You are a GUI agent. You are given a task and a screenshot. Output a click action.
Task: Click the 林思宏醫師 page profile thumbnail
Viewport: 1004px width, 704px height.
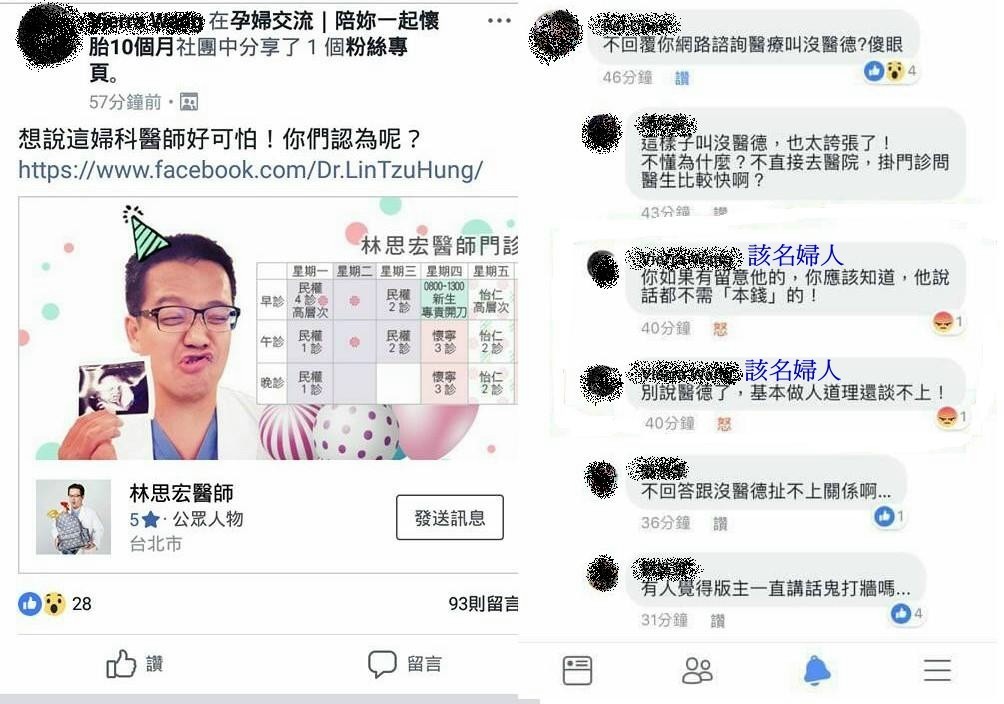point(73,517)
